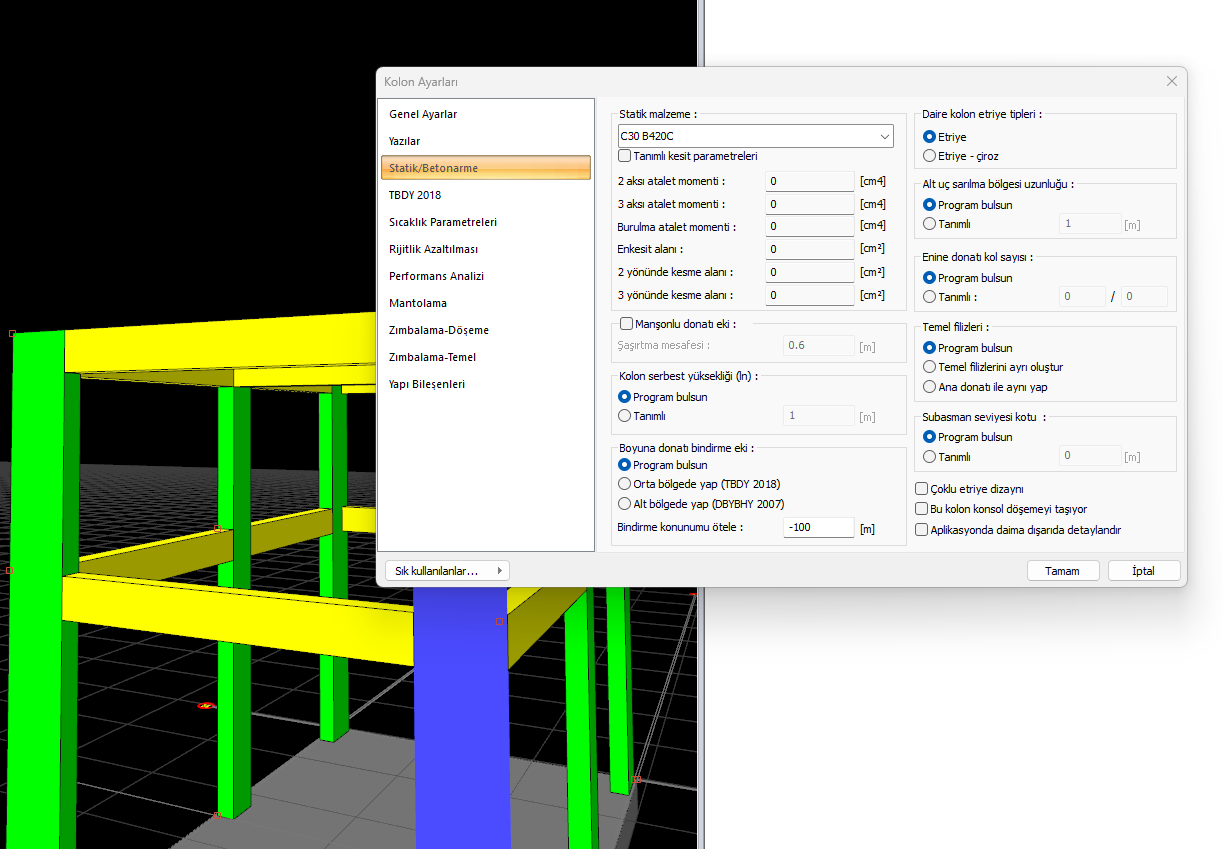Expand the Sık kullanılanlar menu
1223x849 pixels.
tap(447, 571)
